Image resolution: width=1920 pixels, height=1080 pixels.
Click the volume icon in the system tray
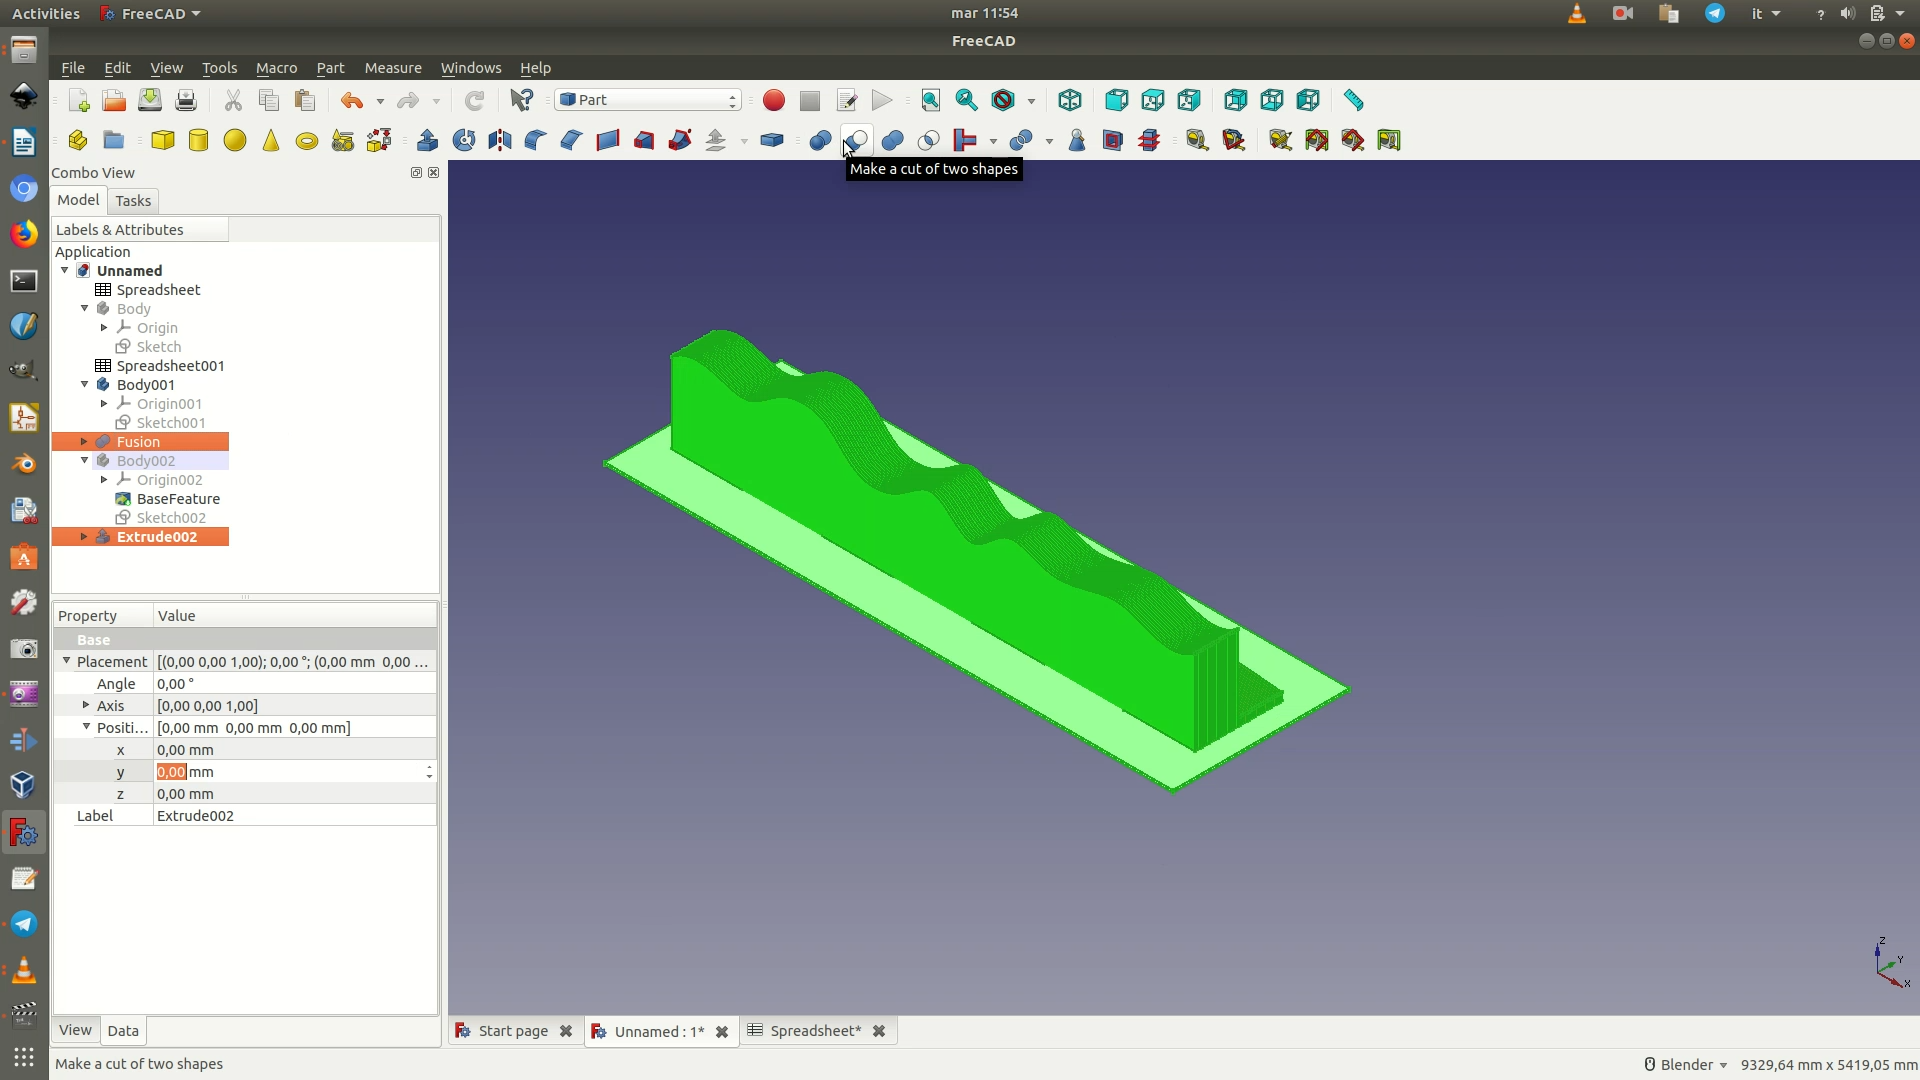click(1847, 14)
